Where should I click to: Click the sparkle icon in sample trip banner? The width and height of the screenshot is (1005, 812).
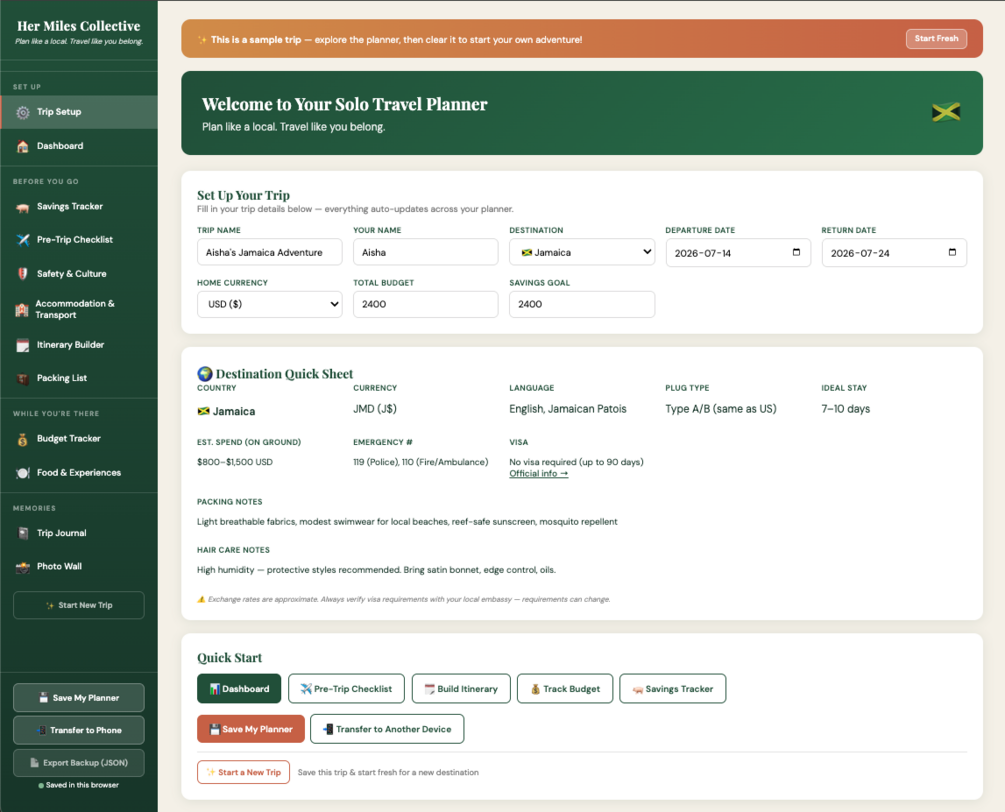[x=203, y=40]
